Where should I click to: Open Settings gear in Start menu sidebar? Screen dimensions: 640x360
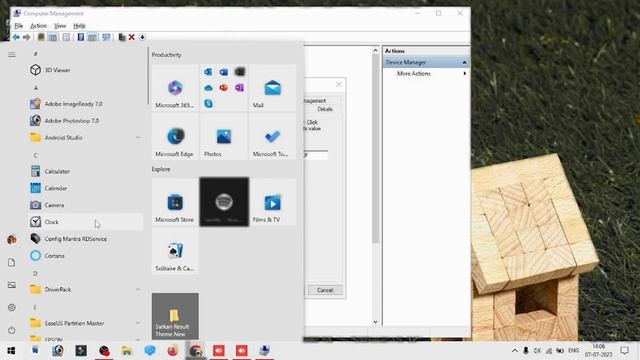(x=11, y=307)
